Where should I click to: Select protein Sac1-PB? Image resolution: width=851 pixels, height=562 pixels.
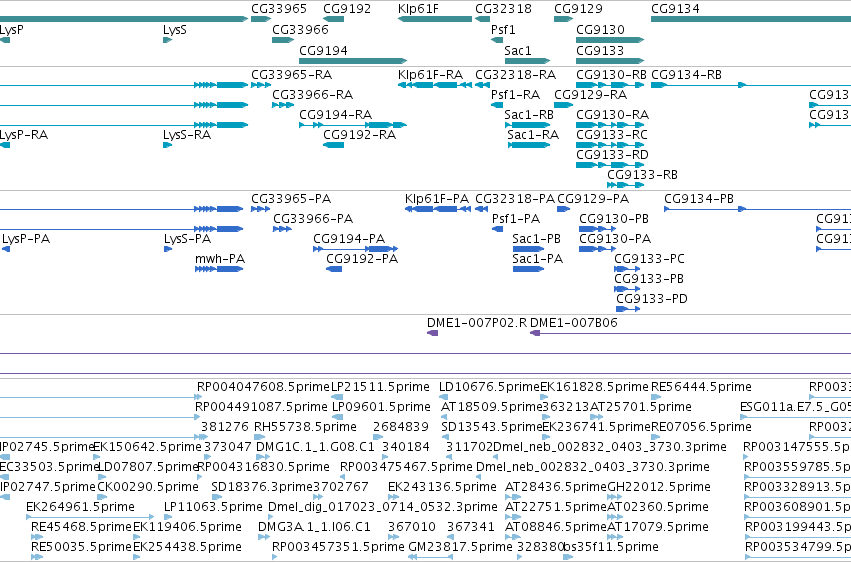pyautogui.click(x=536, y=239)
